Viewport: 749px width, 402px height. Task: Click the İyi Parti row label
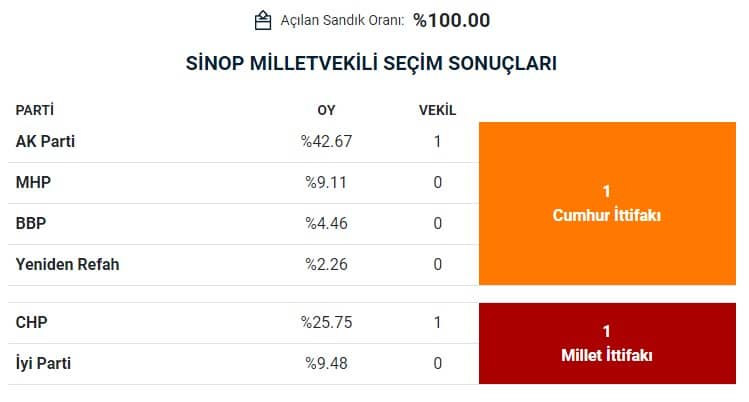(43, 363)
